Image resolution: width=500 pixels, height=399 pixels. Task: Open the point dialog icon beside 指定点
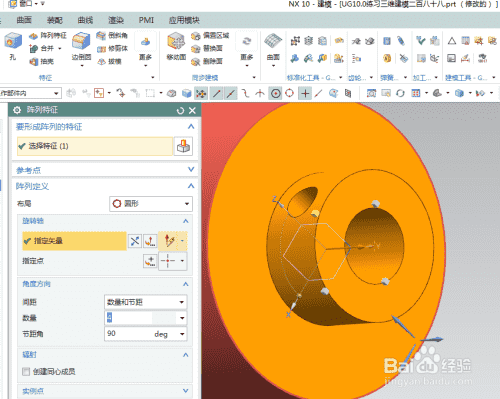(150, 261)
